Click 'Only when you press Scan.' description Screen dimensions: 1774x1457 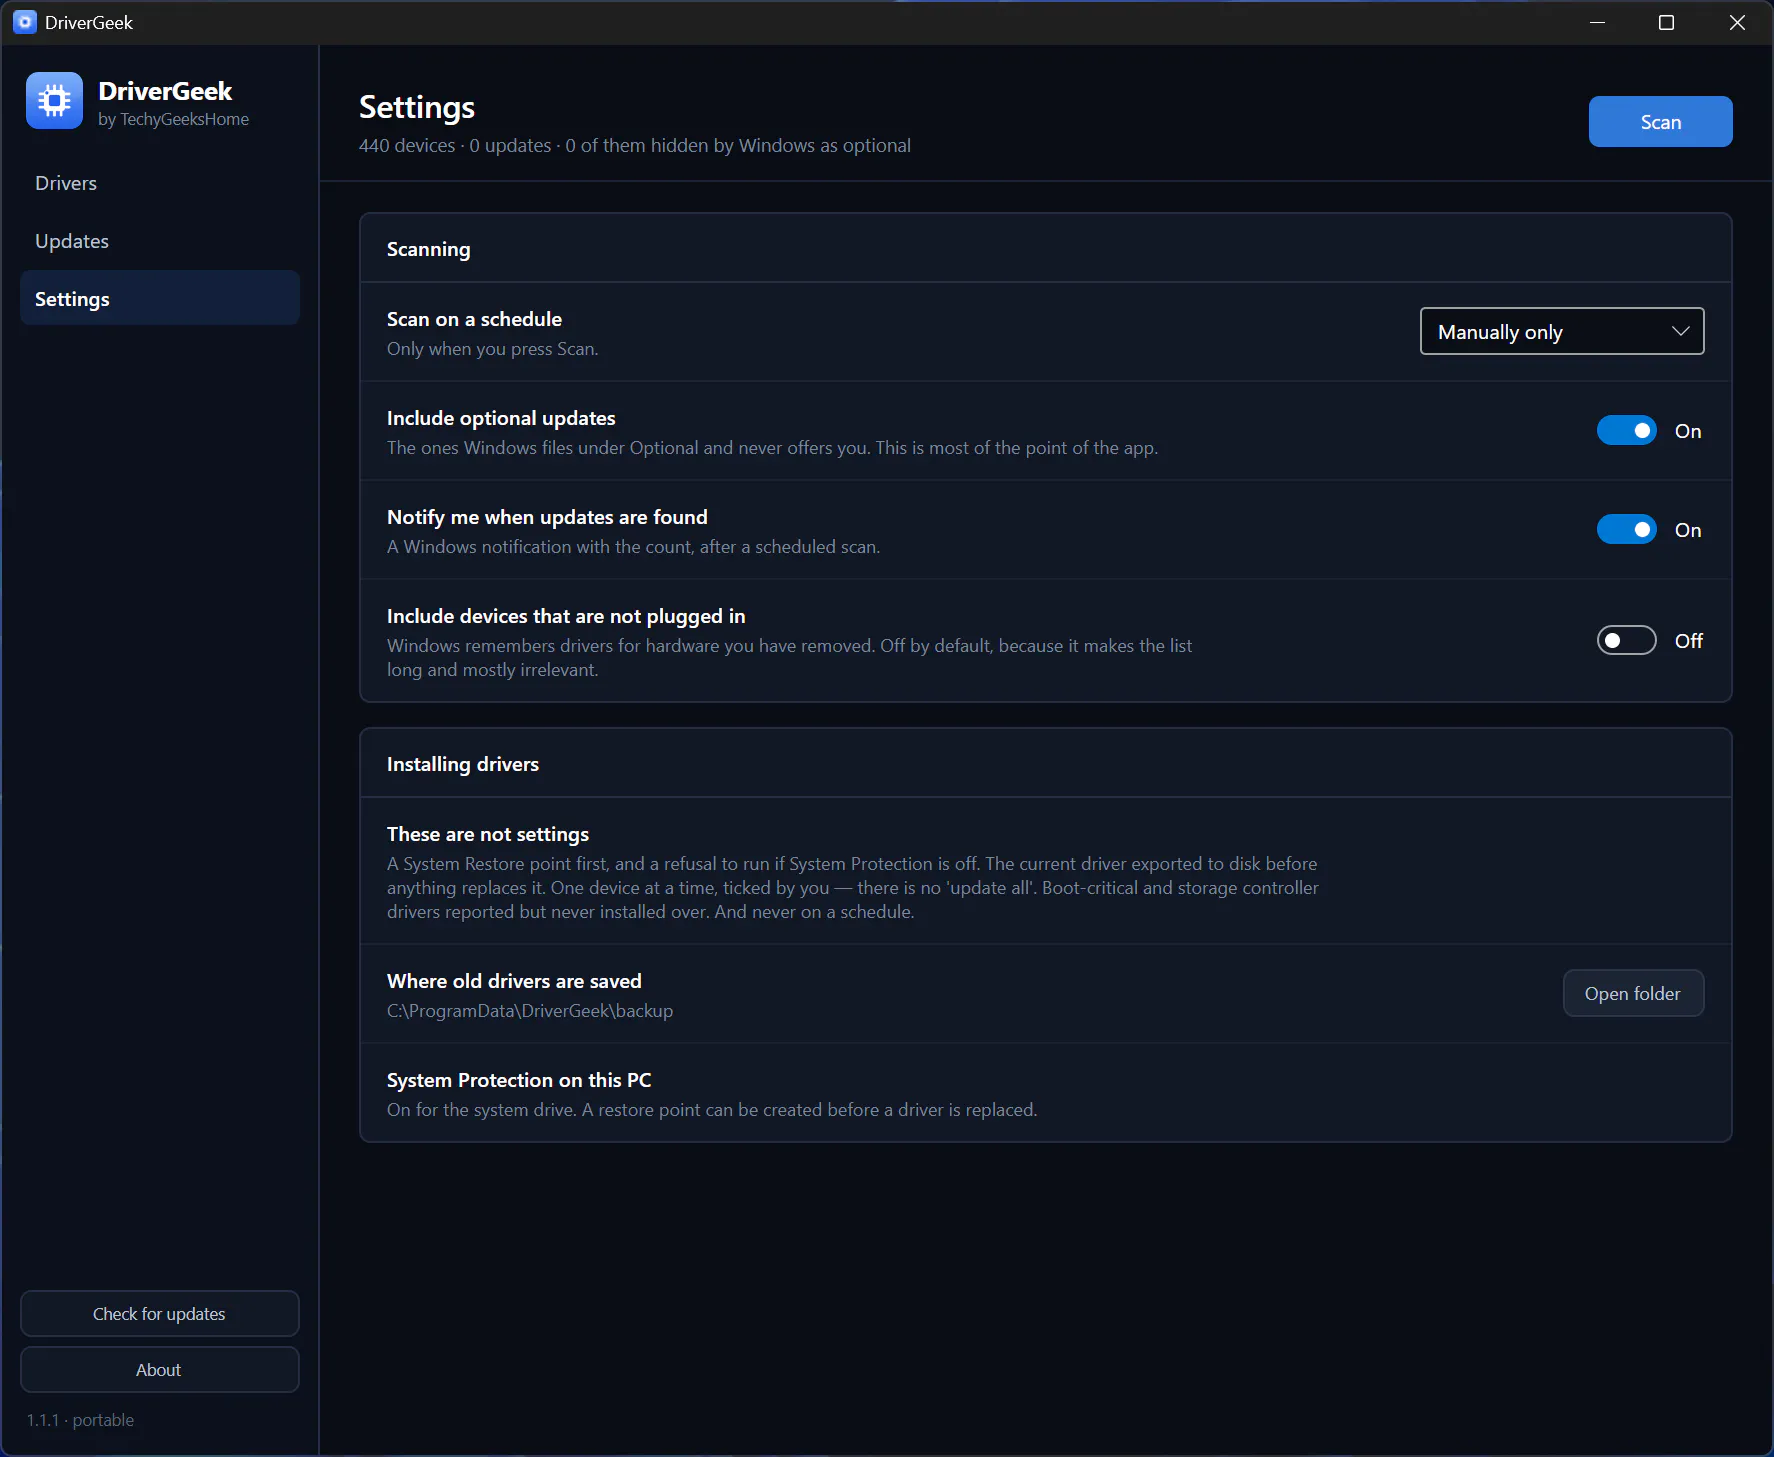tap(492, 349)
